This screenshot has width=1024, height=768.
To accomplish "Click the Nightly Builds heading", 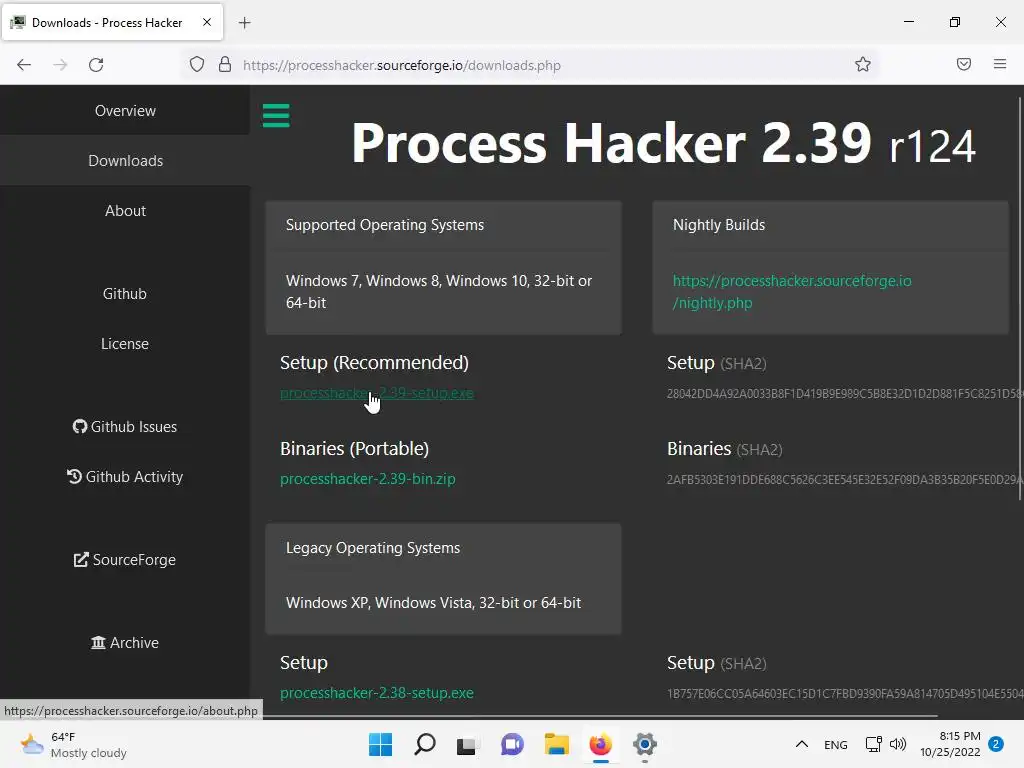I will (719, 225).
